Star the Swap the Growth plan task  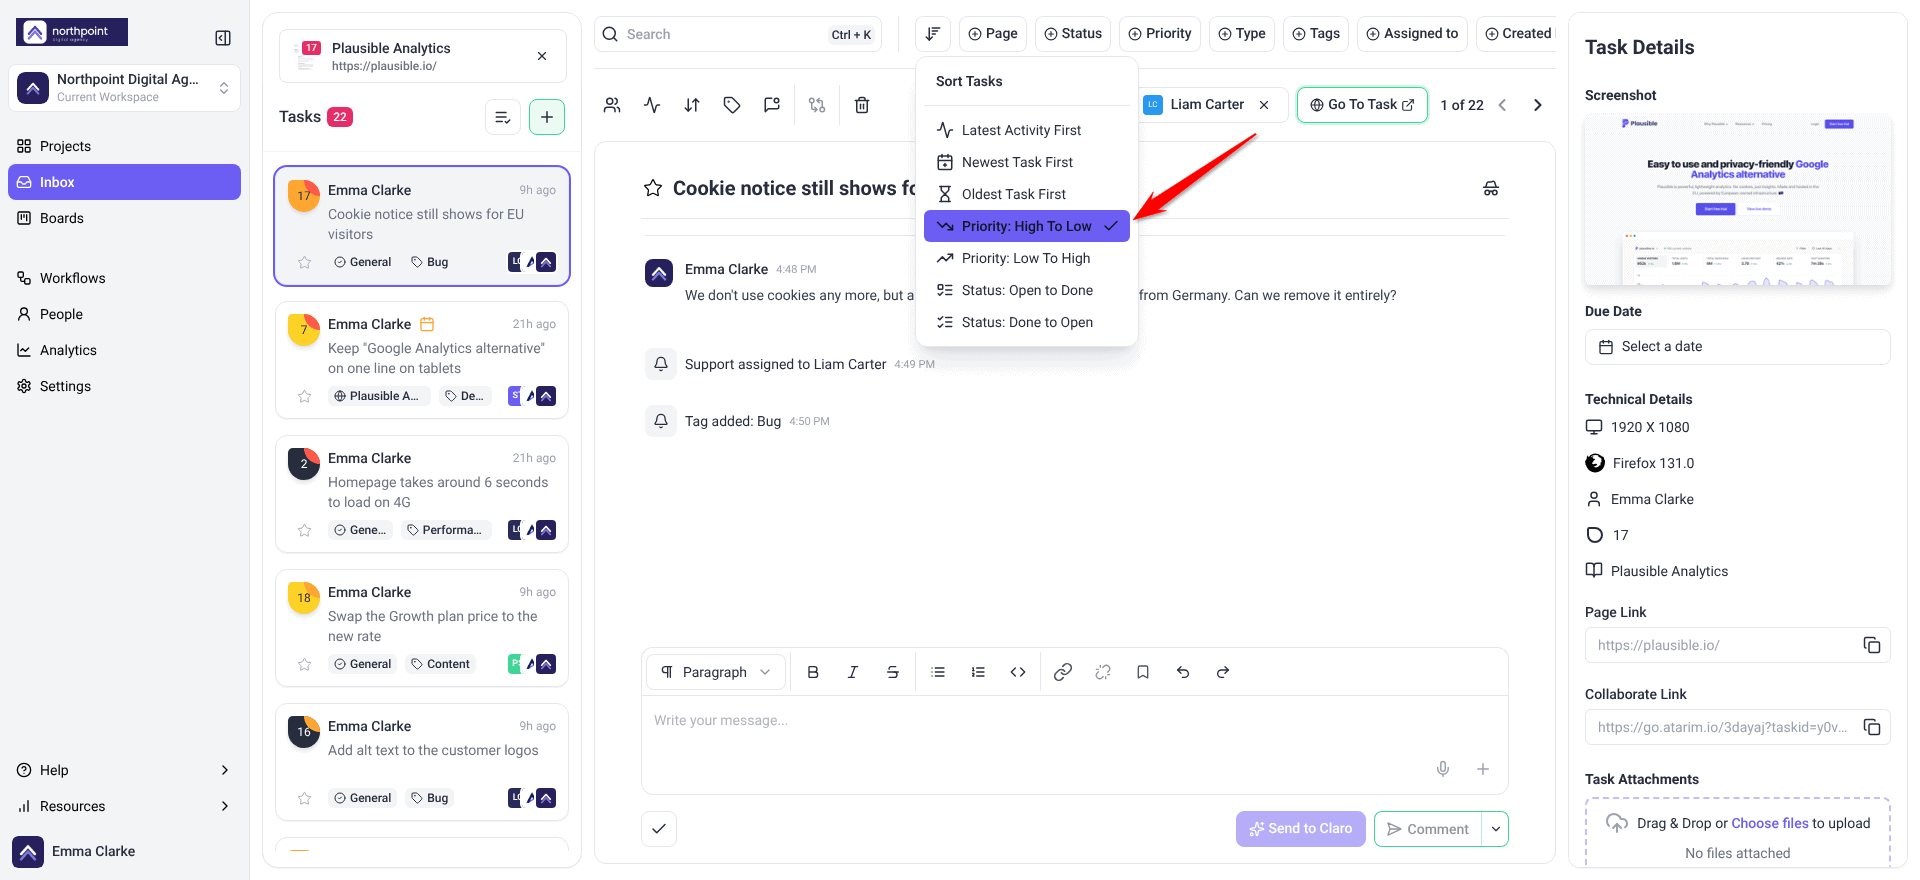(305, 664)
